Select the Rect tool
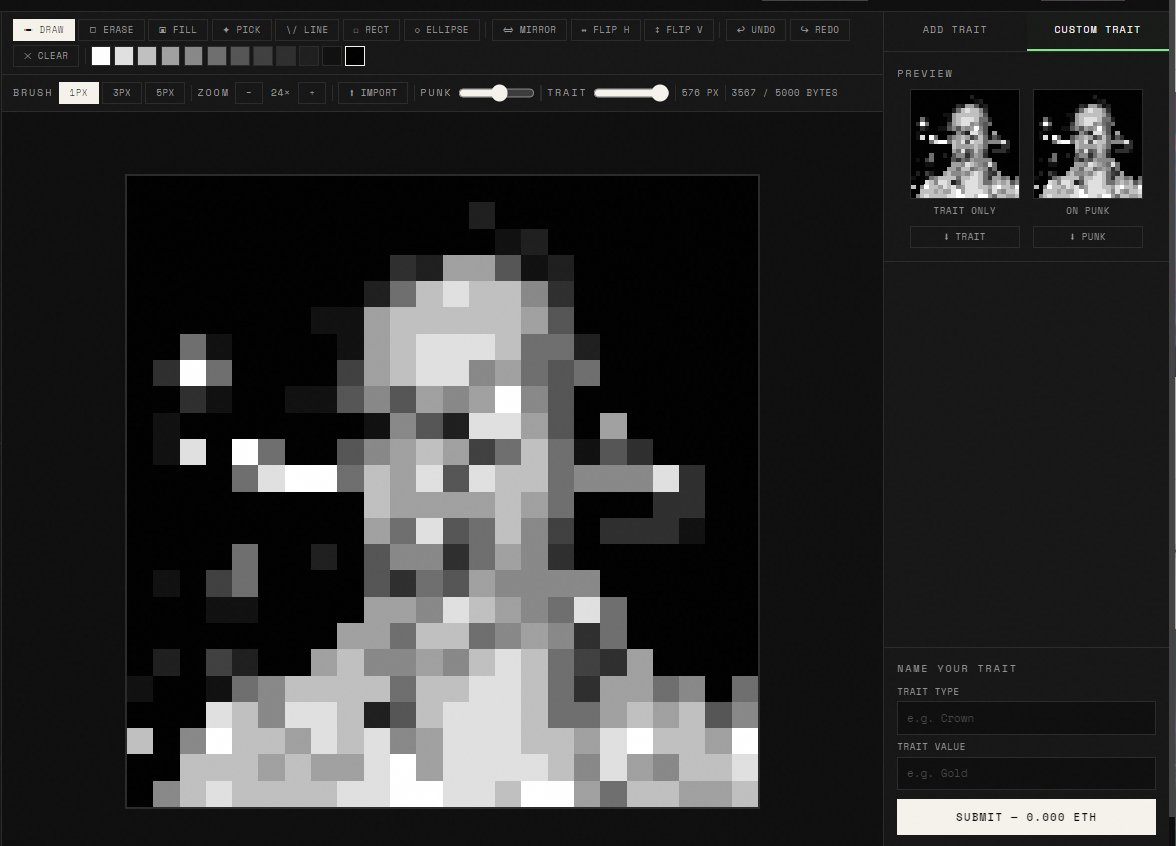The image size is (1176, 846). [x=371, y=30]
